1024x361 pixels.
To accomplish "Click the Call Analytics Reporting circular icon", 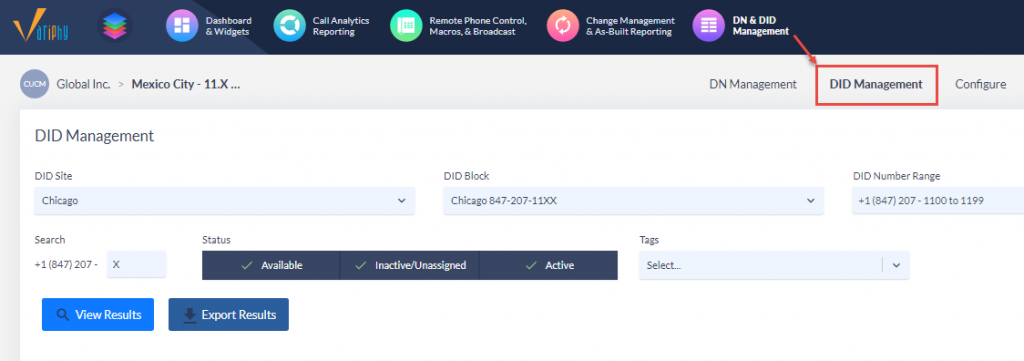I will (289, 25).
